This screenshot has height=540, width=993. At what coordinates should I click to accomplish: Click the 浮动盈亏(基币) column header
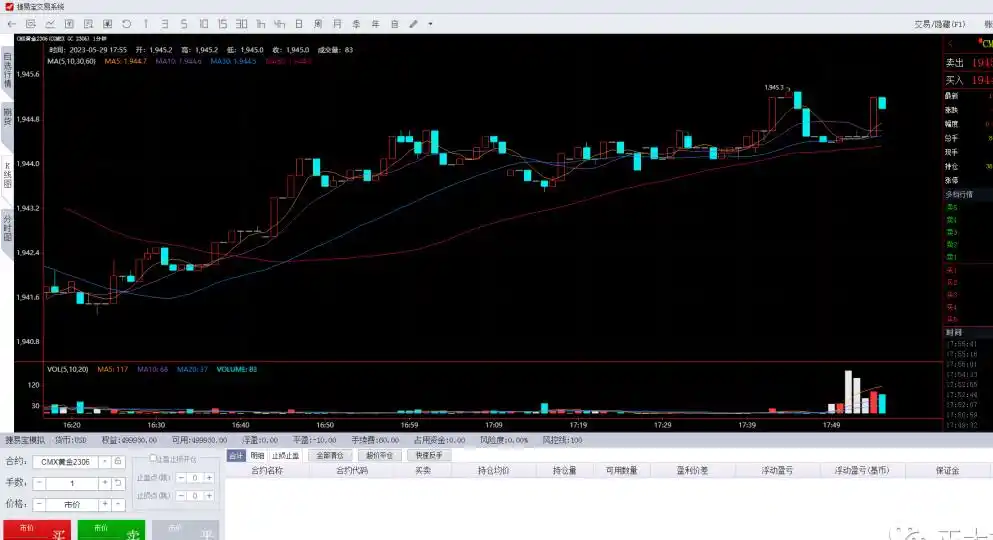coord(862,470)
